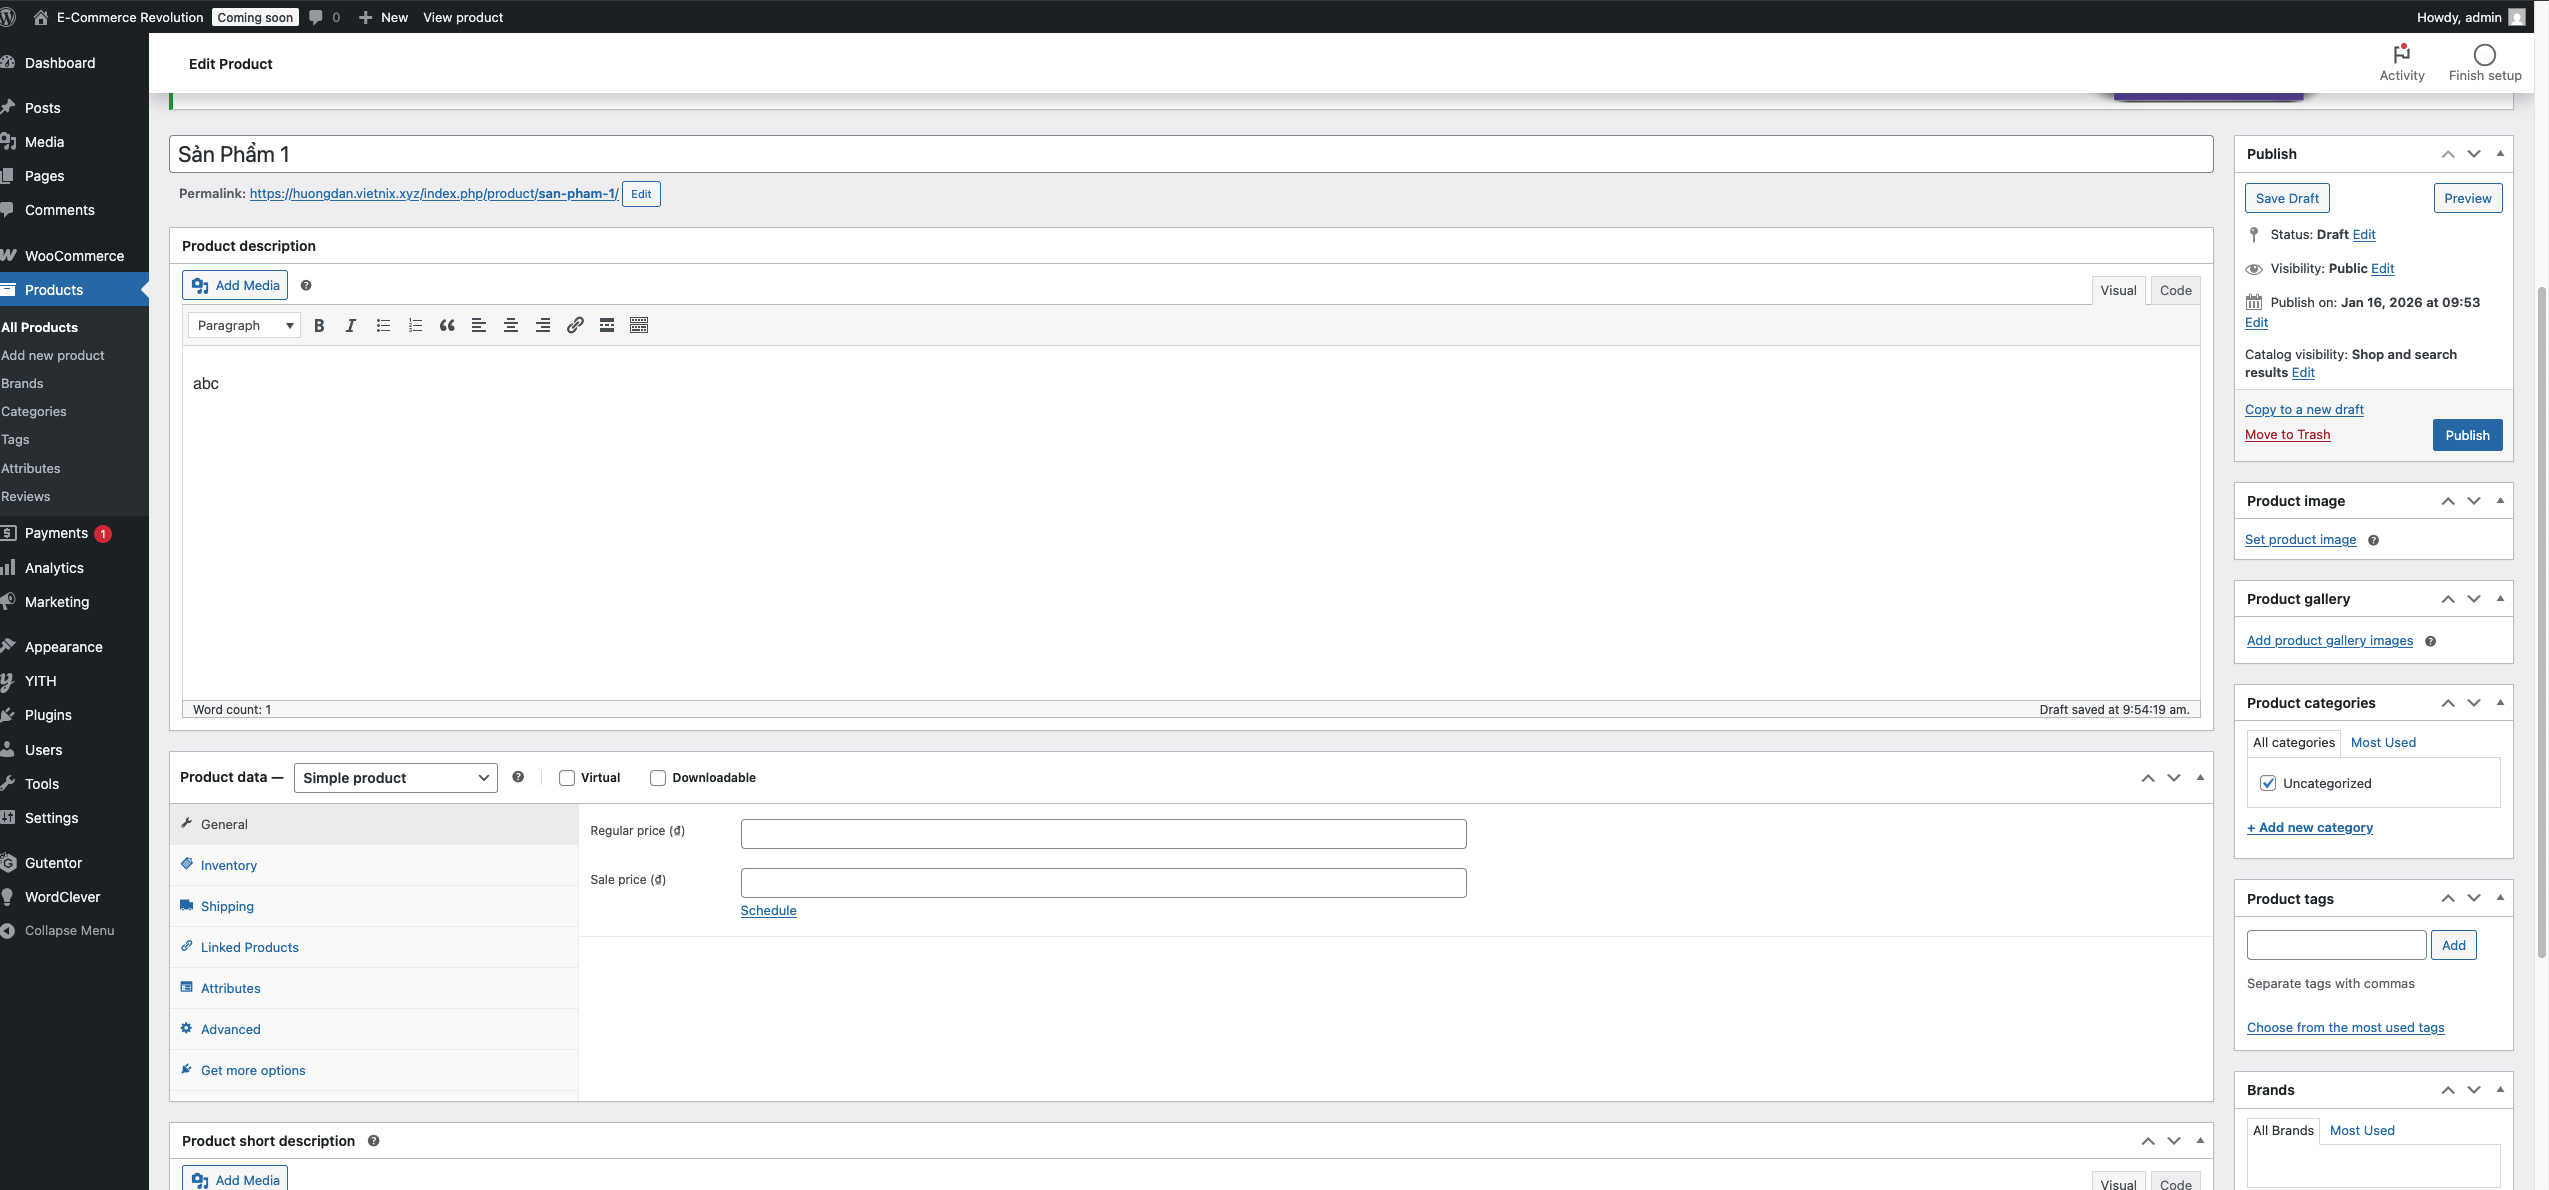Click the blue Publish button
2549x1190 pixels.
coord(2467,435)
